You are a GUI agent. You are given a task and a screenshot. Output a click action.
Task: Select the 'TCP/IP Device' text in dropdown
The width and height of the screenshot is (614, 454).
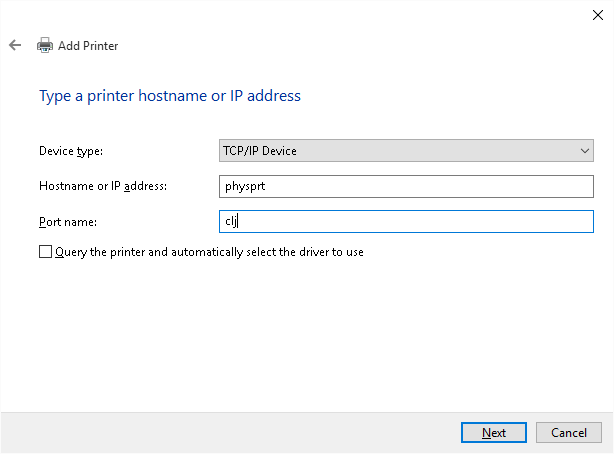click(260, 151)
